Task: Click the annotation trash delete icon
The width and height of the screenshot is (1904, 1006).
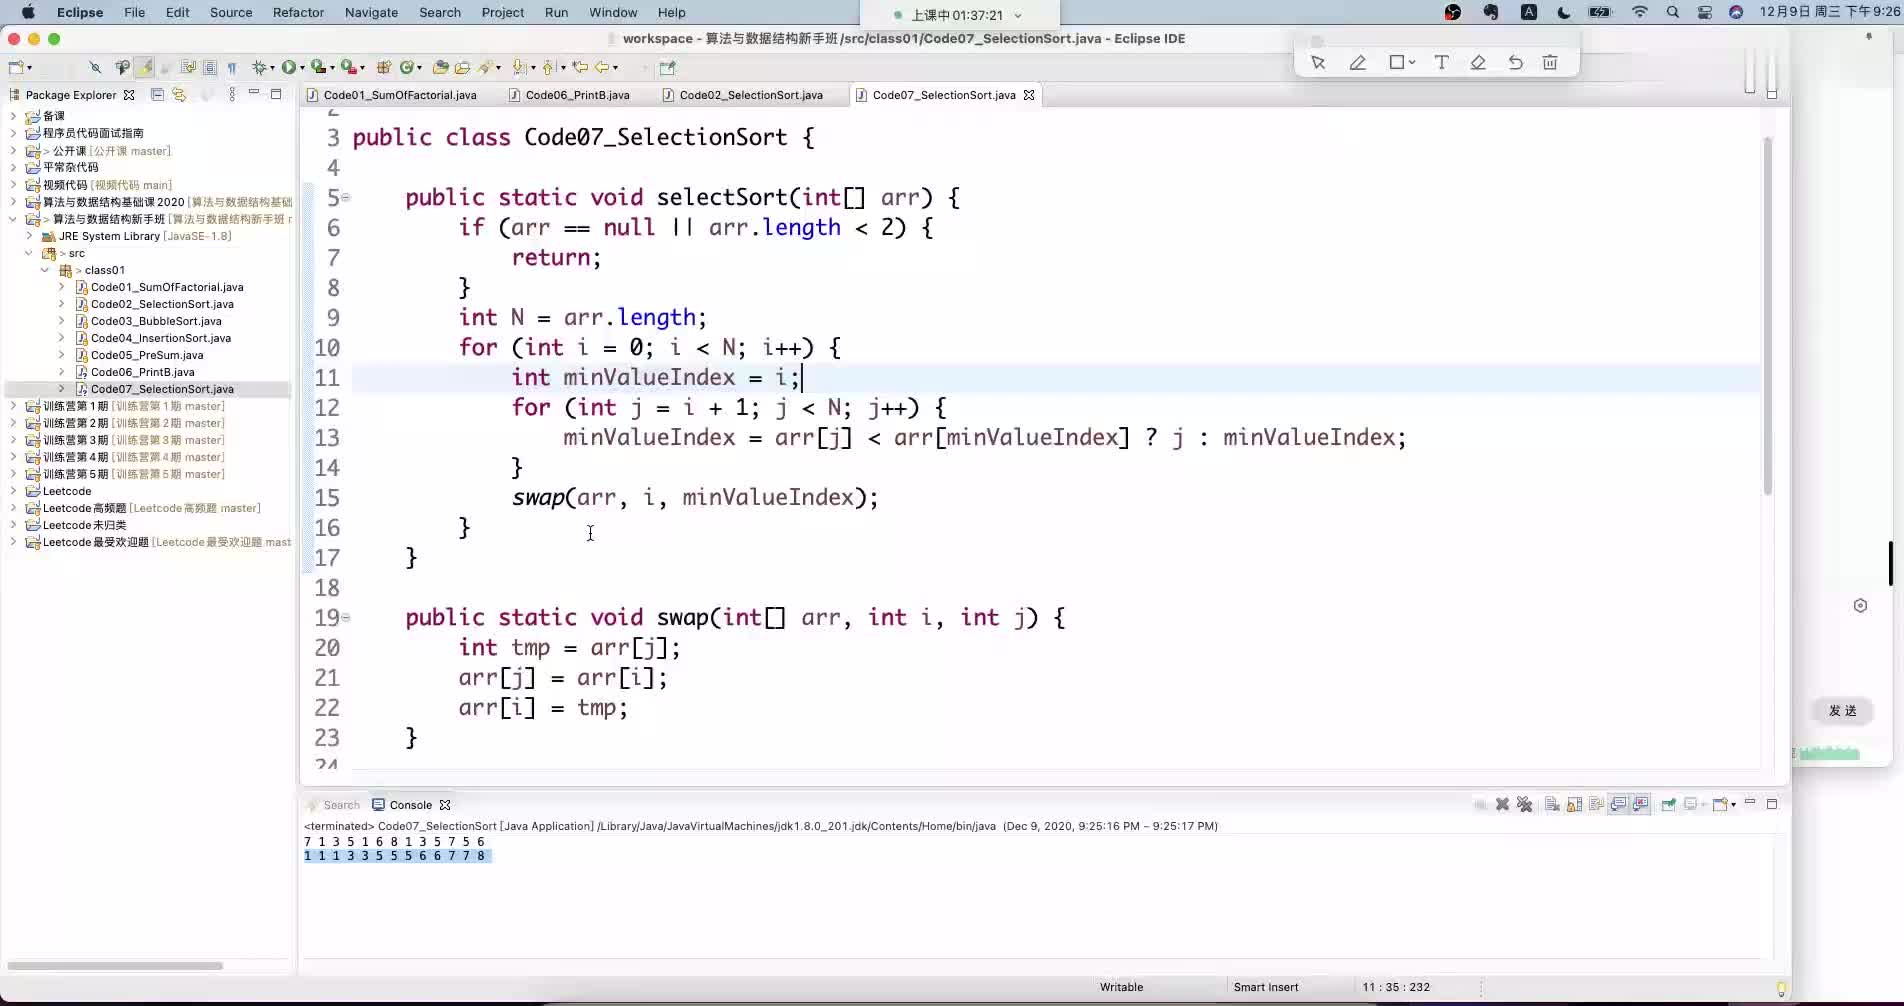Action: [1550, 62]
